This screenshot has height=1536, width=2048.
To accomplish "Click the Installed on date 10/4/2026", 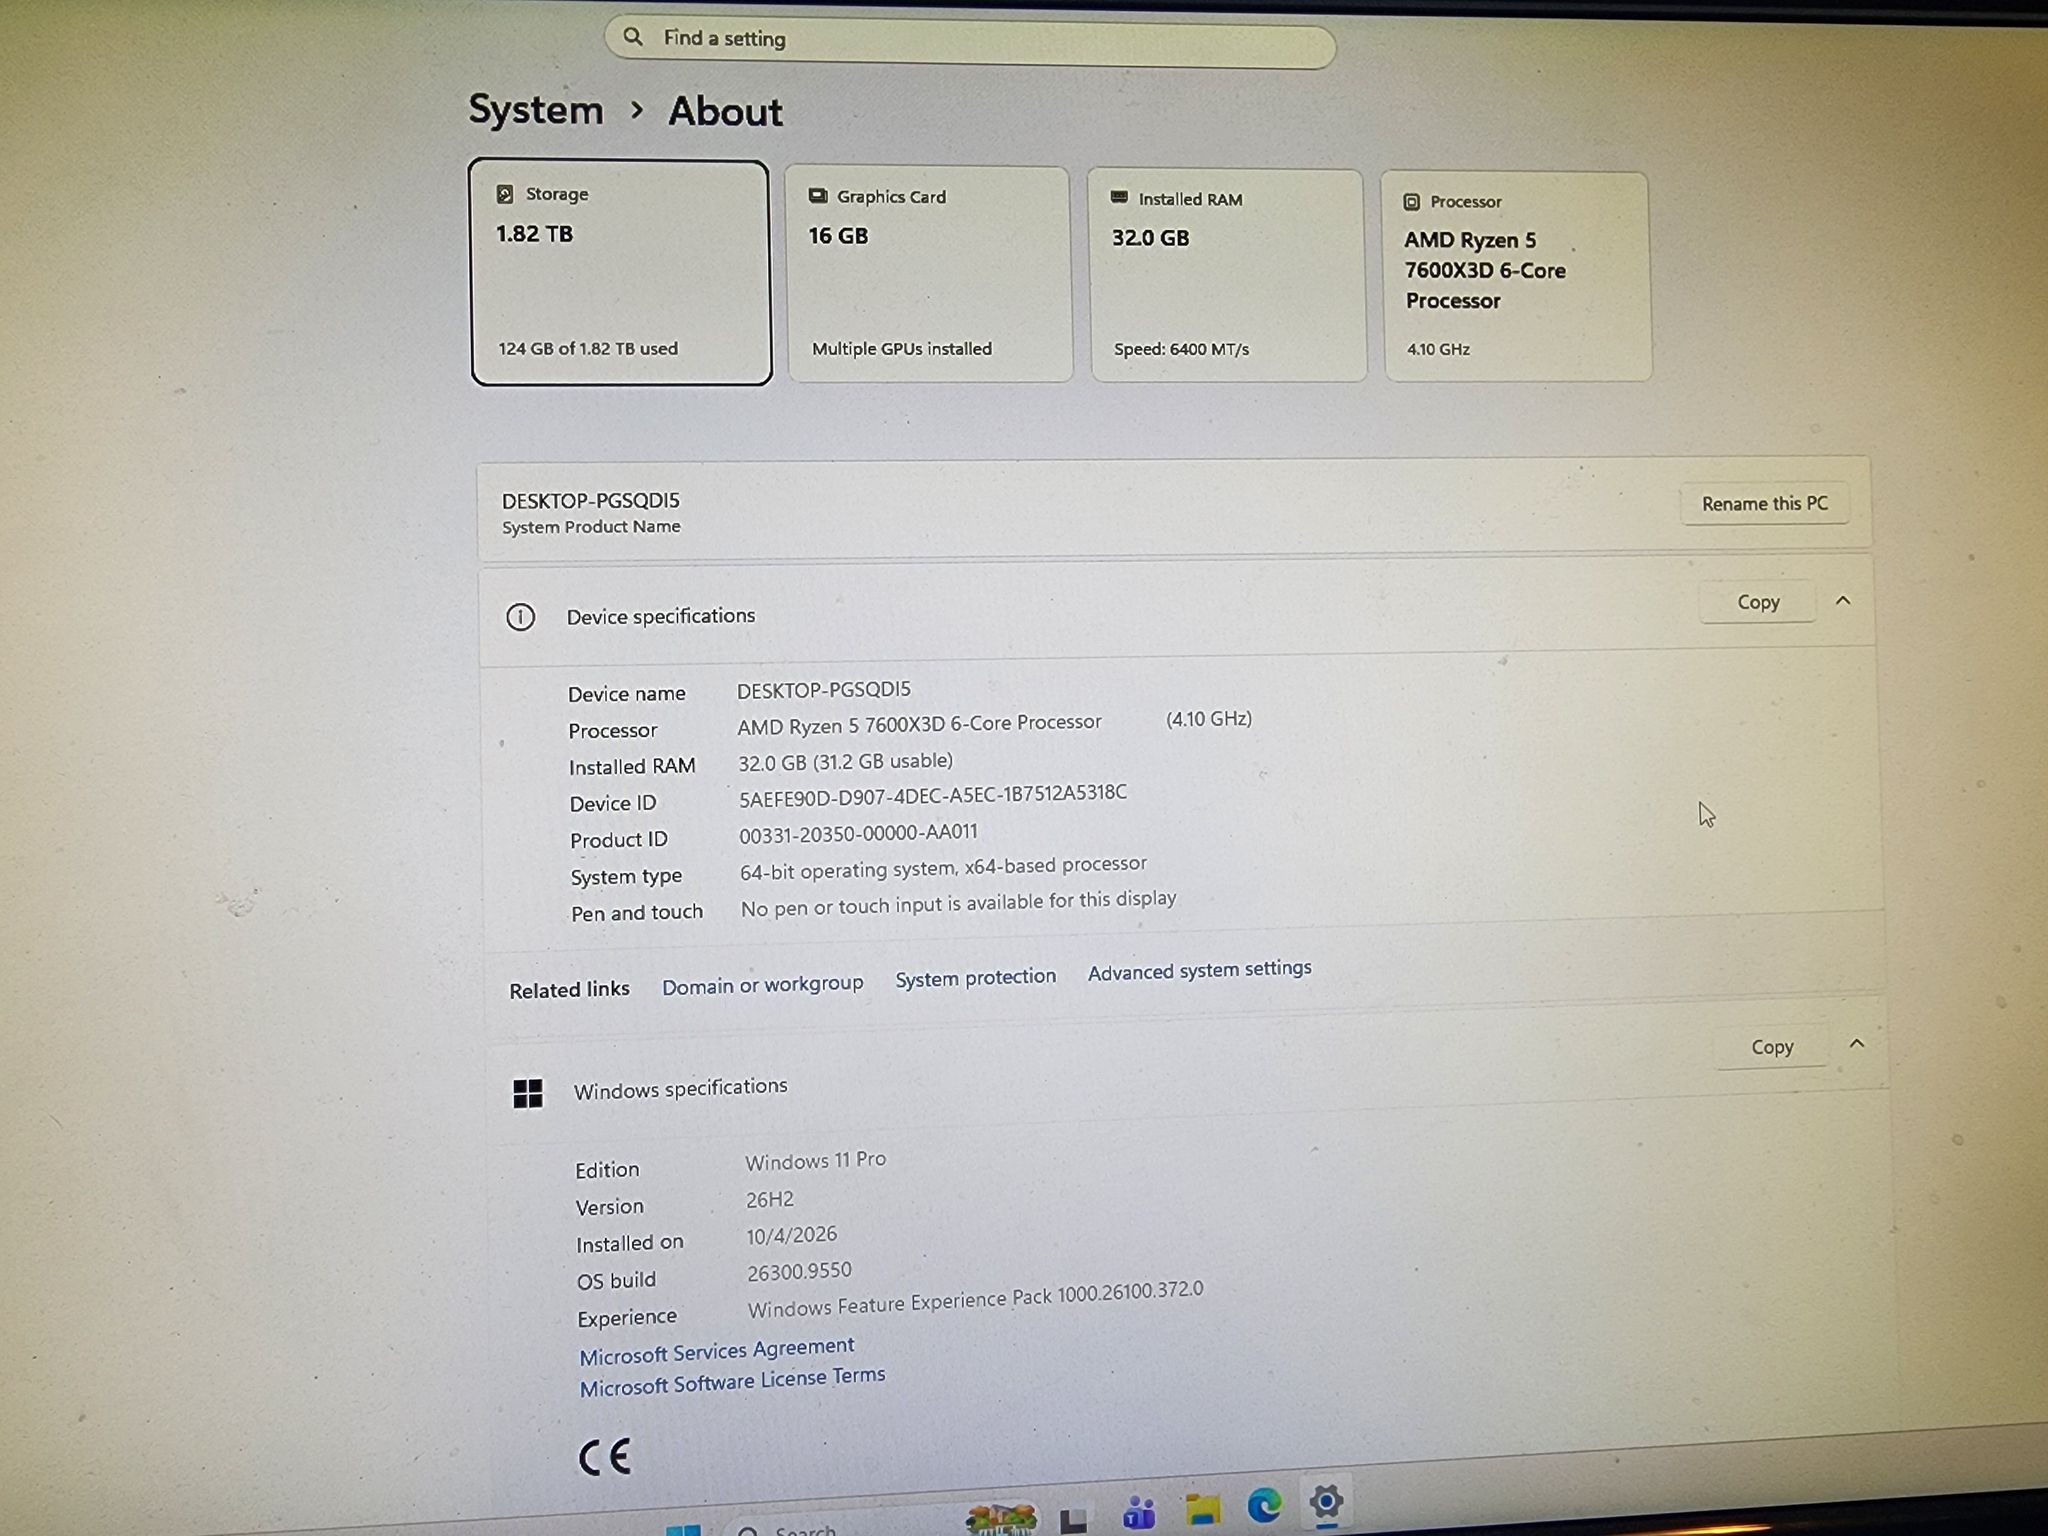I will (791, 1236).
